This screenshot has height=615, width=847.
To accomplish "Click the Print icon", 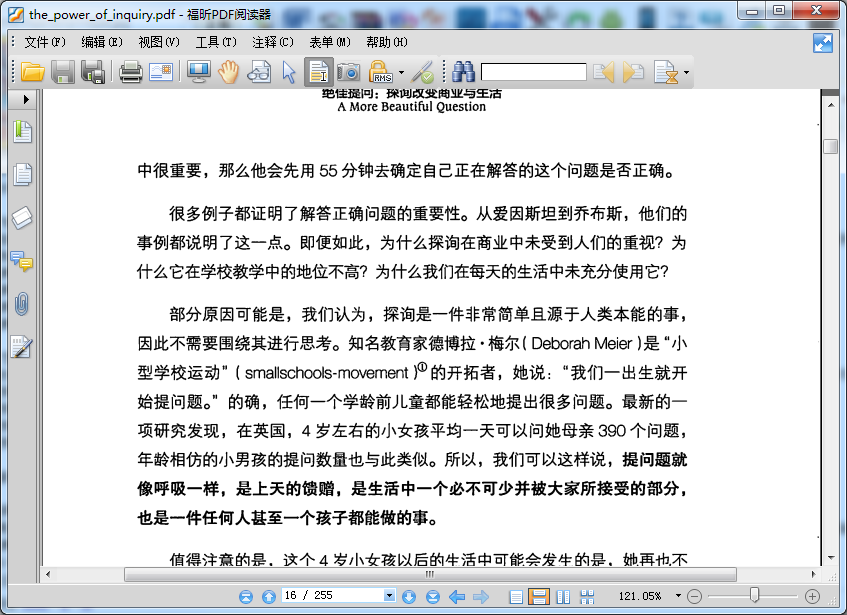I will (x=131, y=72).
